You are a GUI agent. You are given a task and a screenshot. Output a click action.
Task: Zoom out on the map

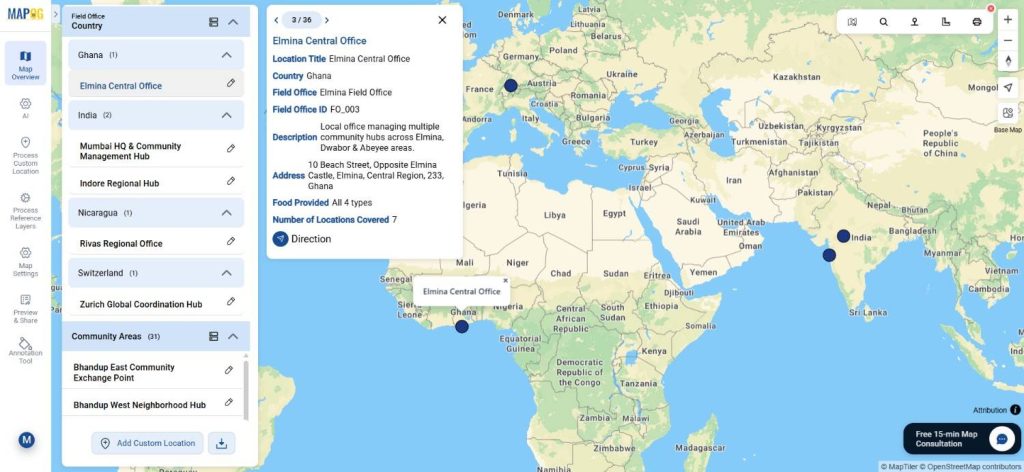(x=1008, y=40)
